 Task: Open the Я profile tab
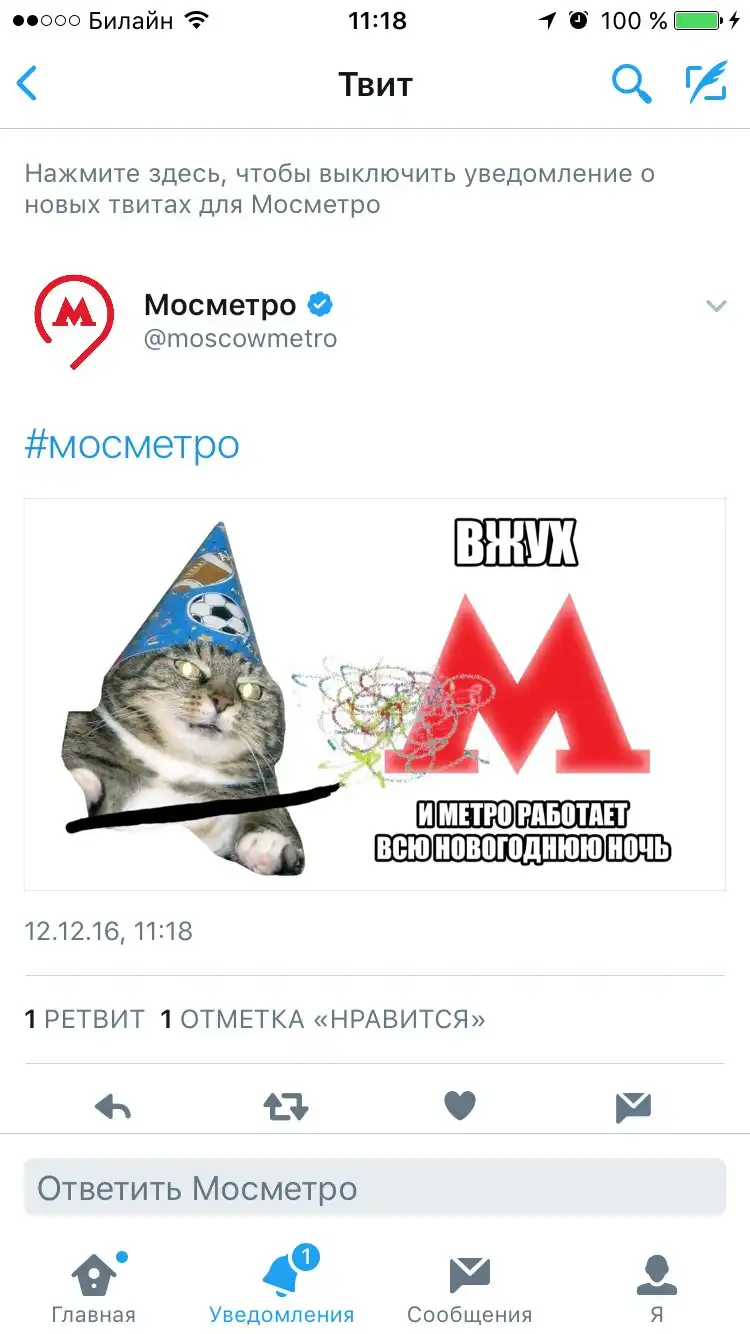pyautogui.click(x=657, y=1289)
